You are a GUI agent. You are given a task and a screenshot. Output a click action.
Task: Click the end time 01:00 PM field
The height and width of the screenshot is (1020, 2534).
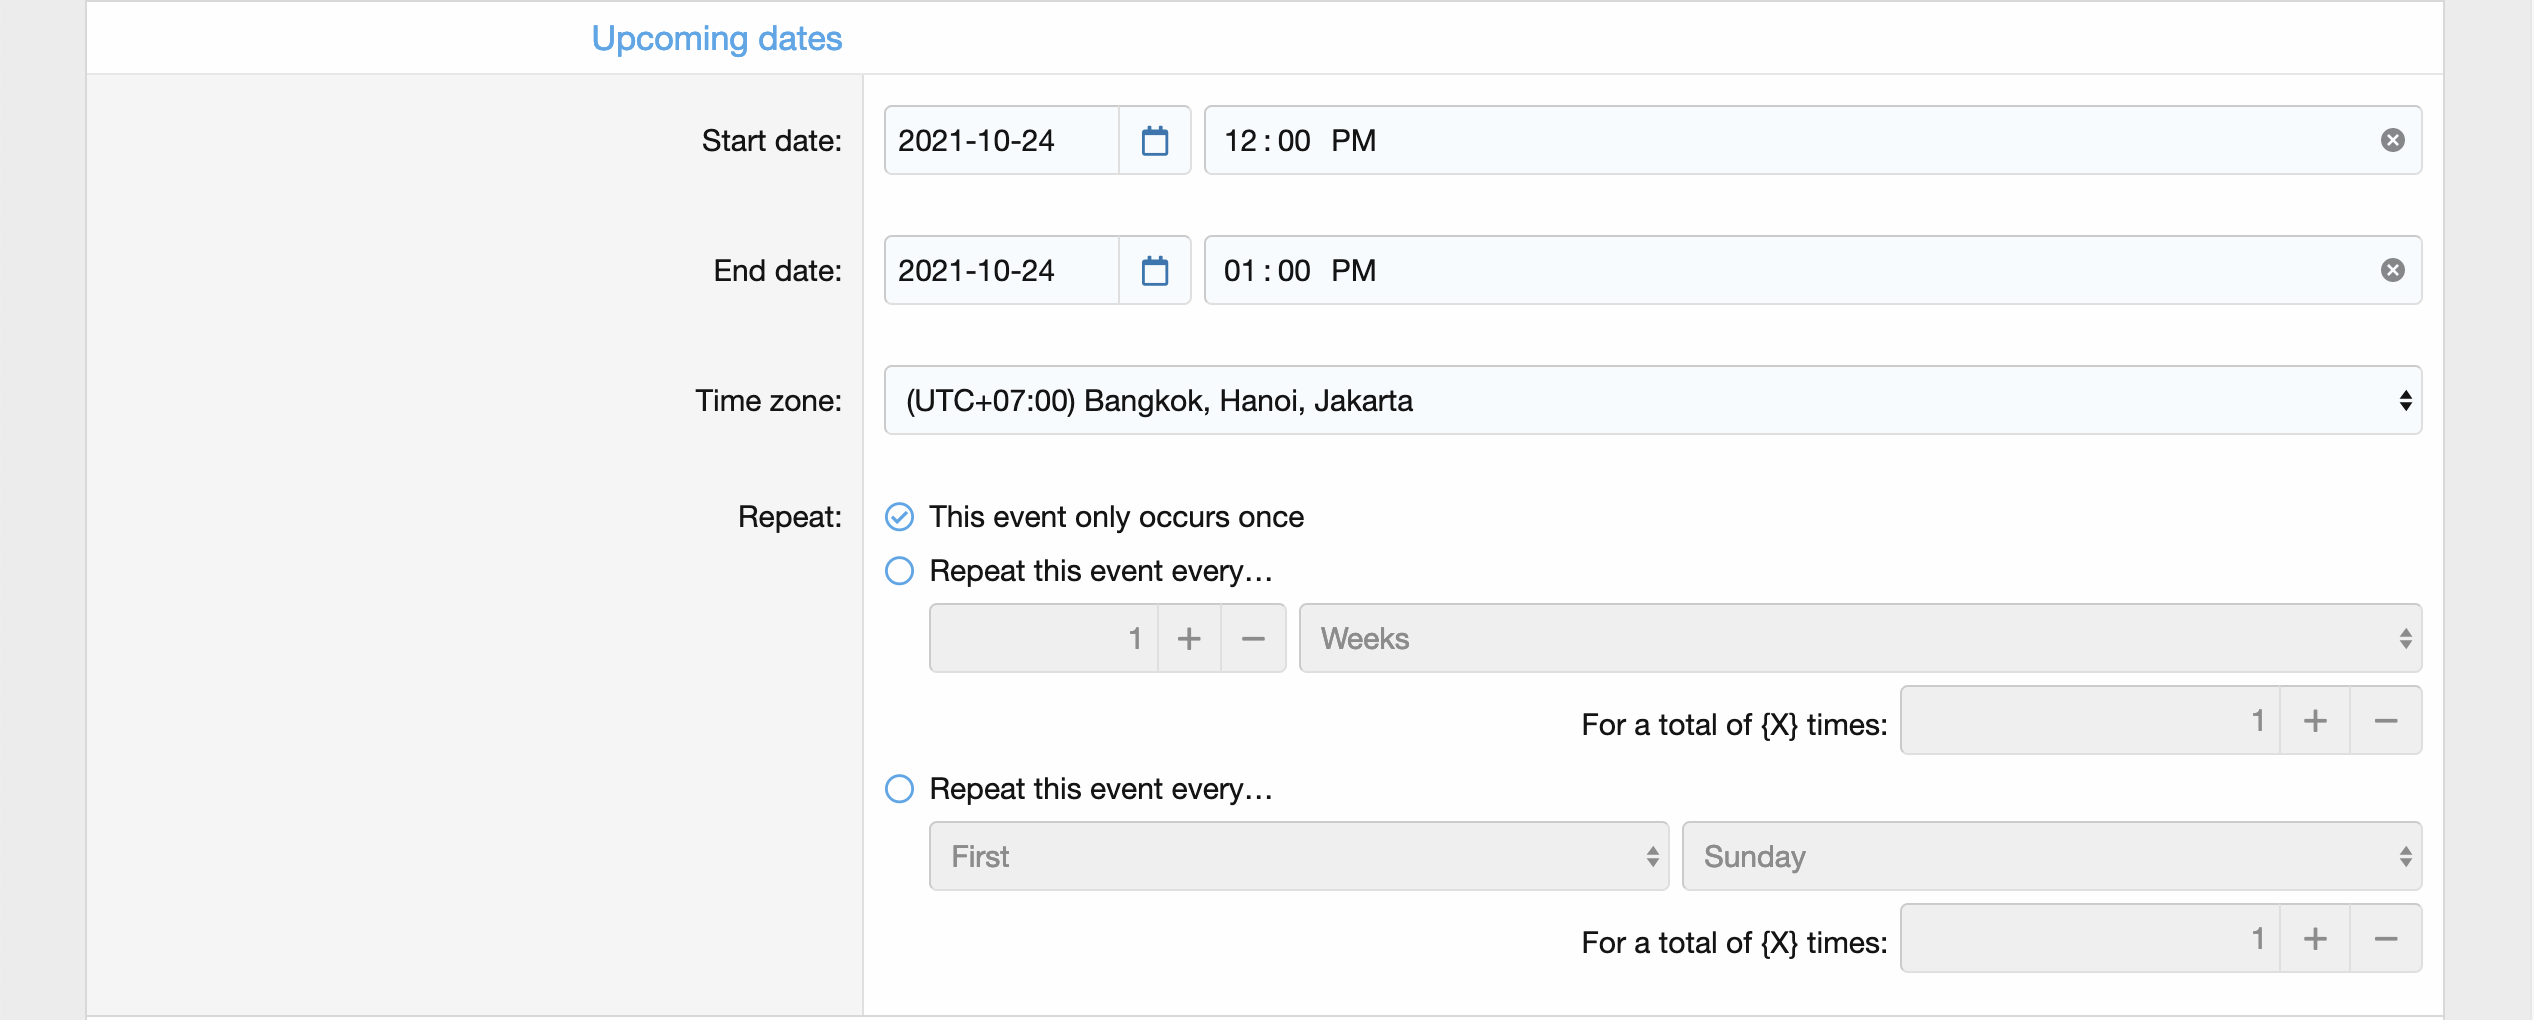click(1813, 271)
